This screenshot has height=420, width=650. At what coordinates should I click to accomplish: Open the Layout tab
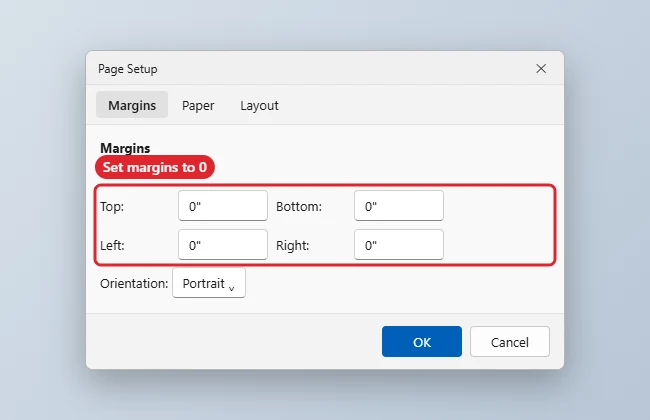(260, 105)
